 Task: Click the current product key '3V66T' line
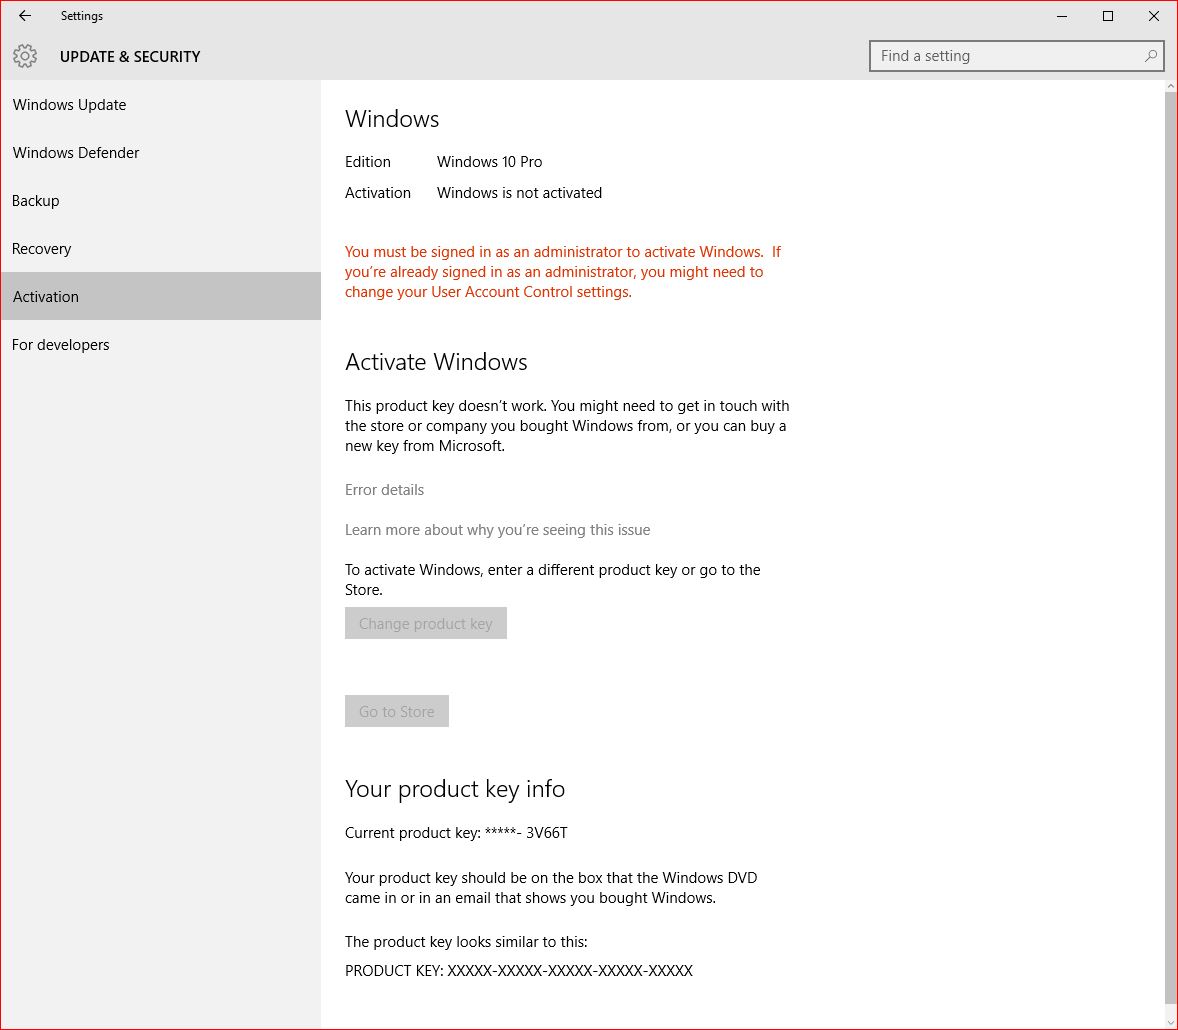(x=456, y=832)
